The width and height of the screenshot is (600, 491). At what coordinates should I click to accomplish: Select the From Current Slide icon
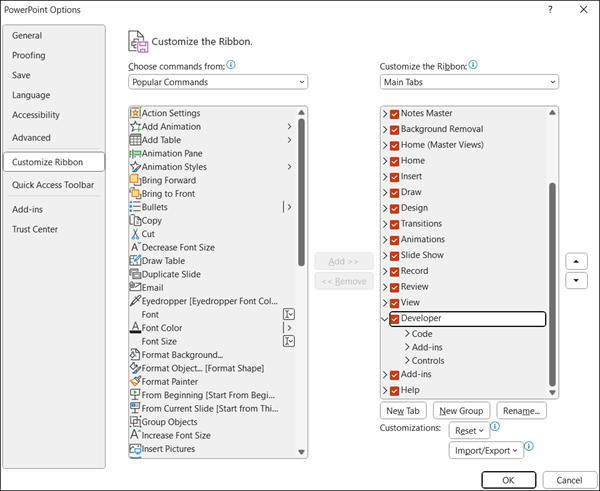coord(135,408)
